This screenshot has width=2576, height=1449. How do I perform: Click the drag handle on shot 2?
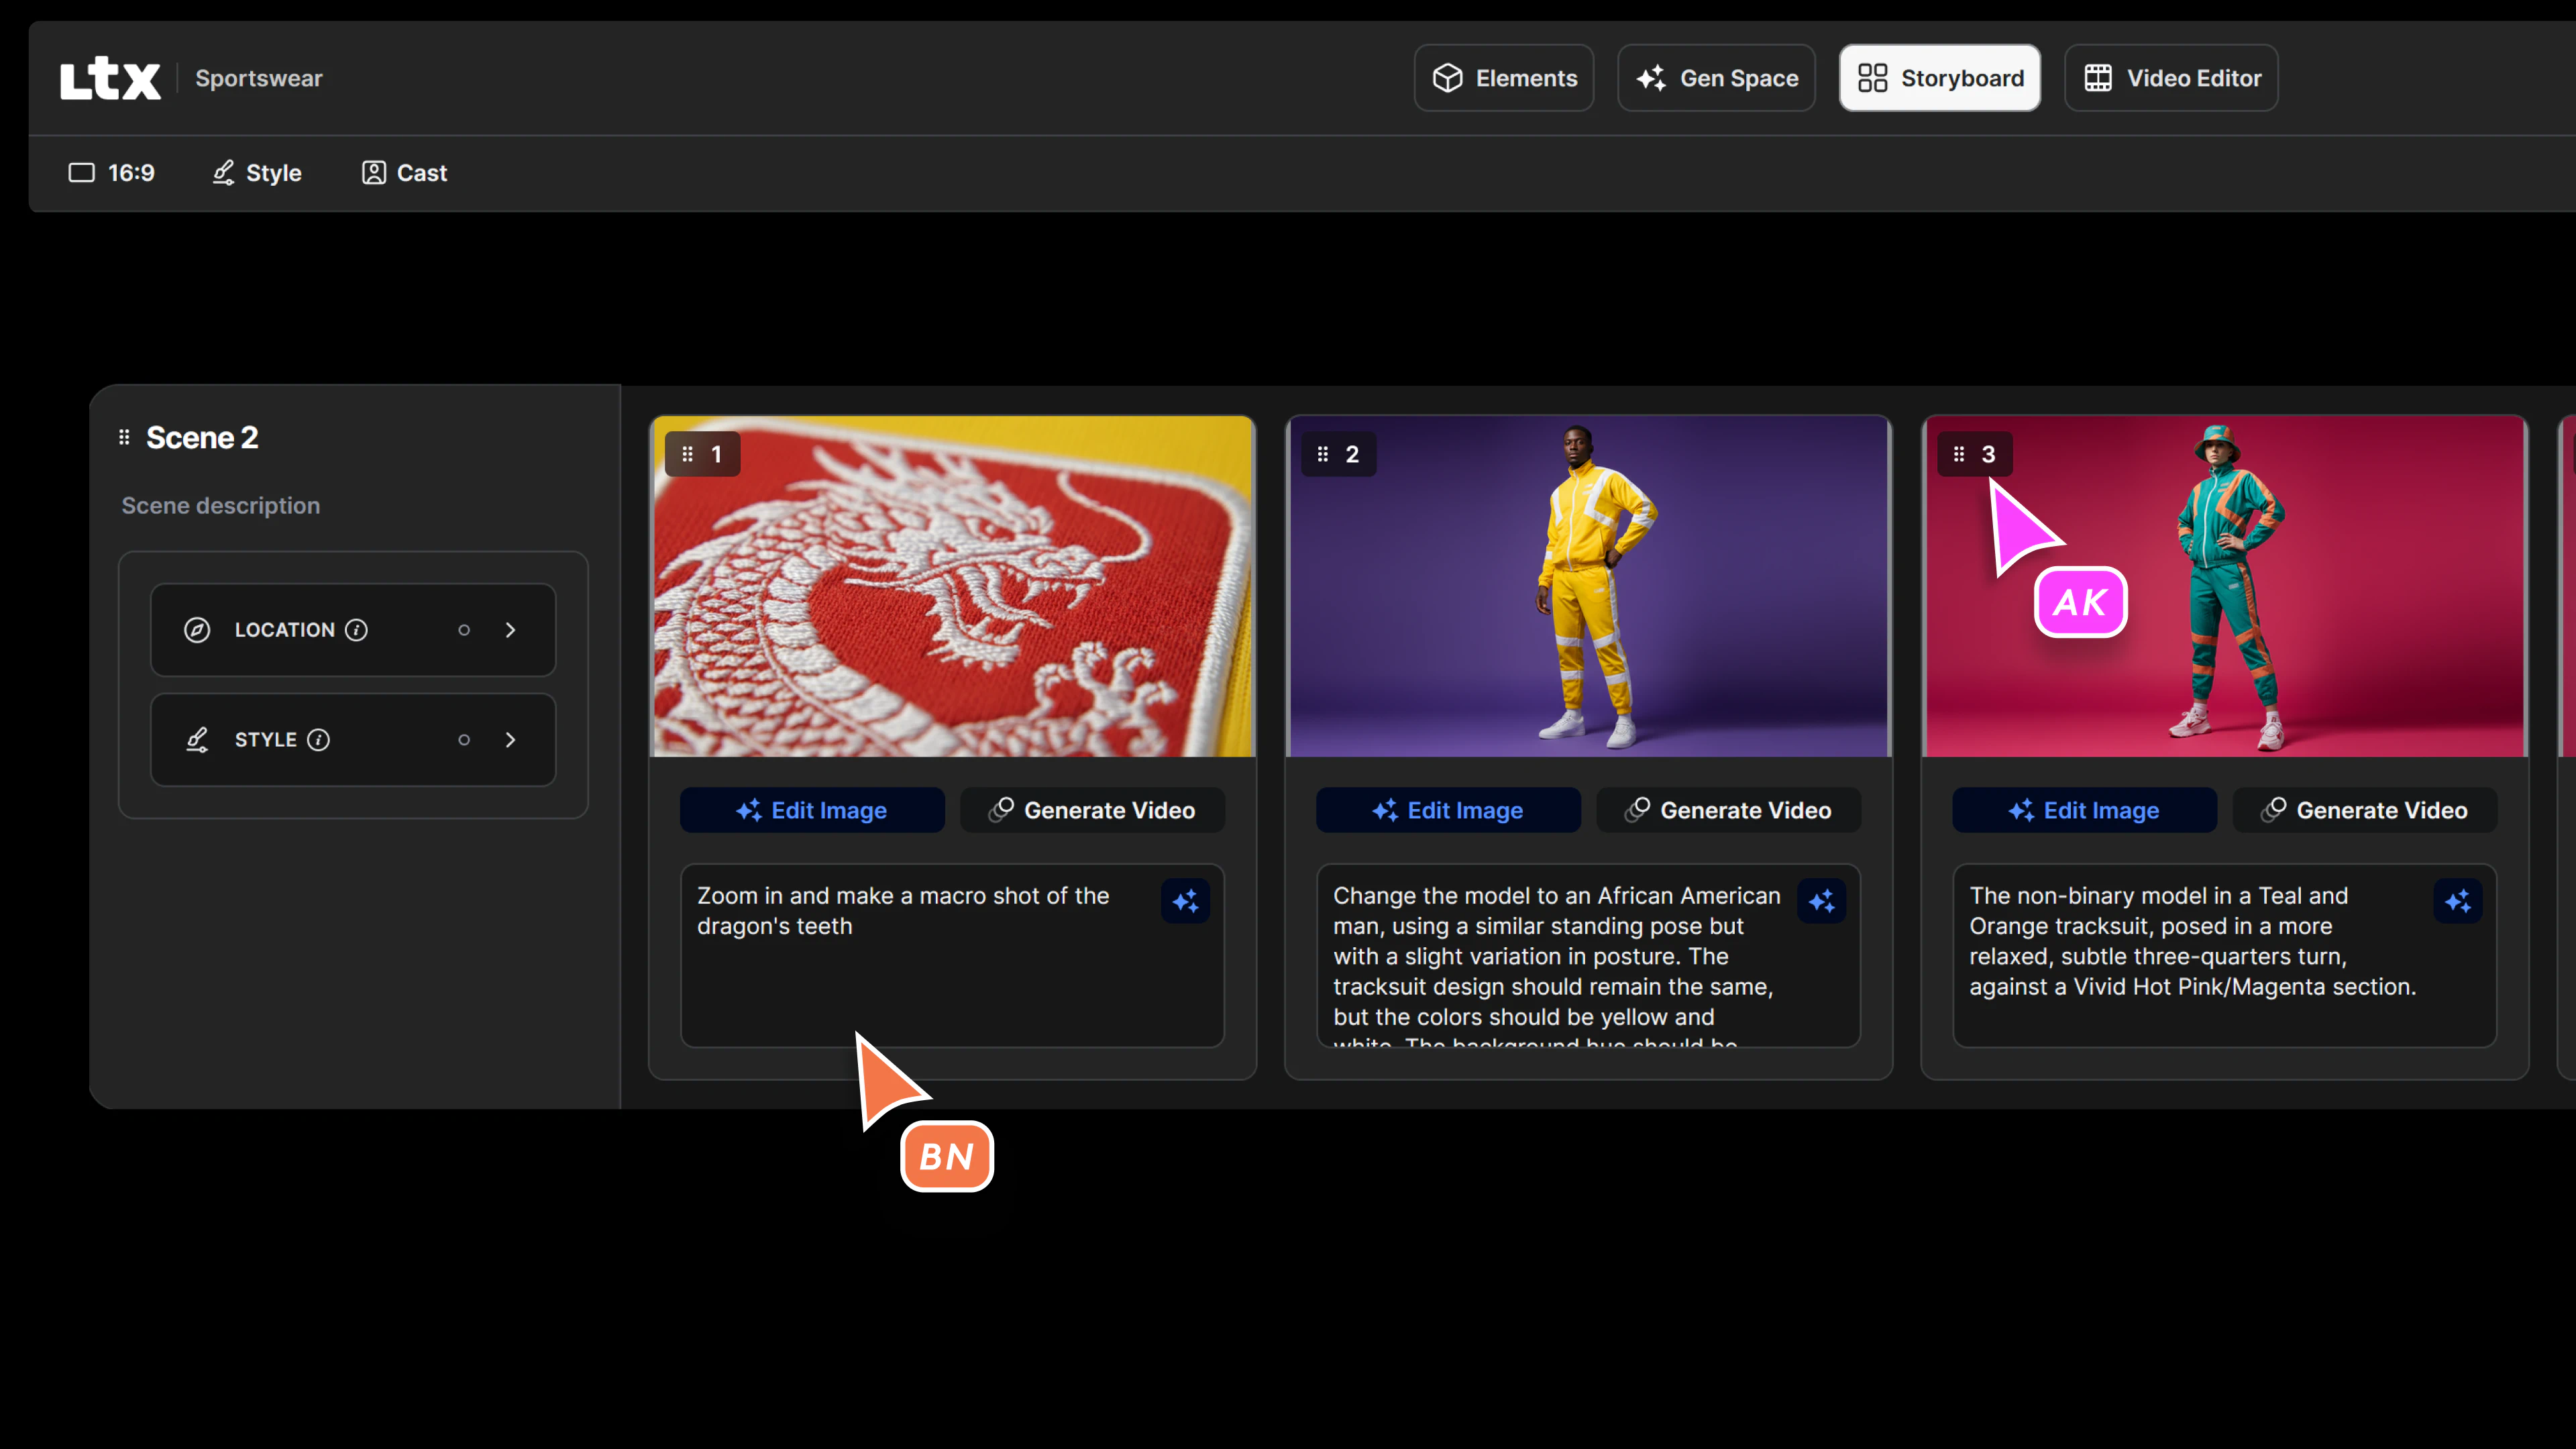(x=1323, y=454)
